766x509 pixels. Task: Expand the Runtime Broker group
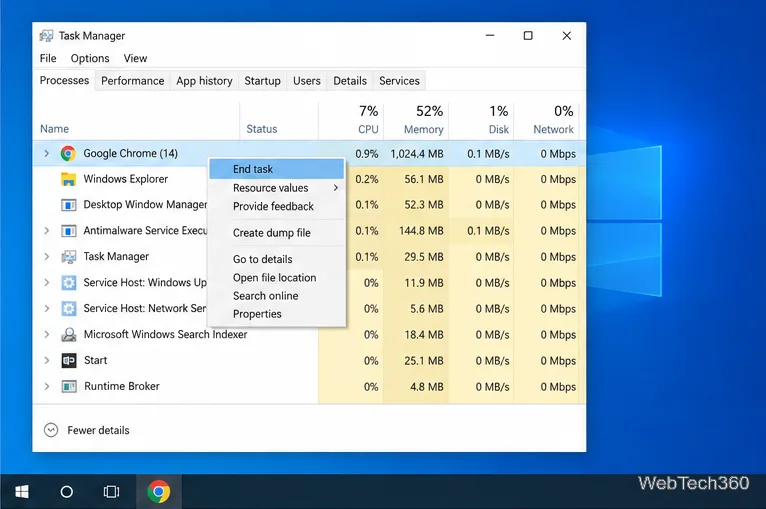[46, 386]
